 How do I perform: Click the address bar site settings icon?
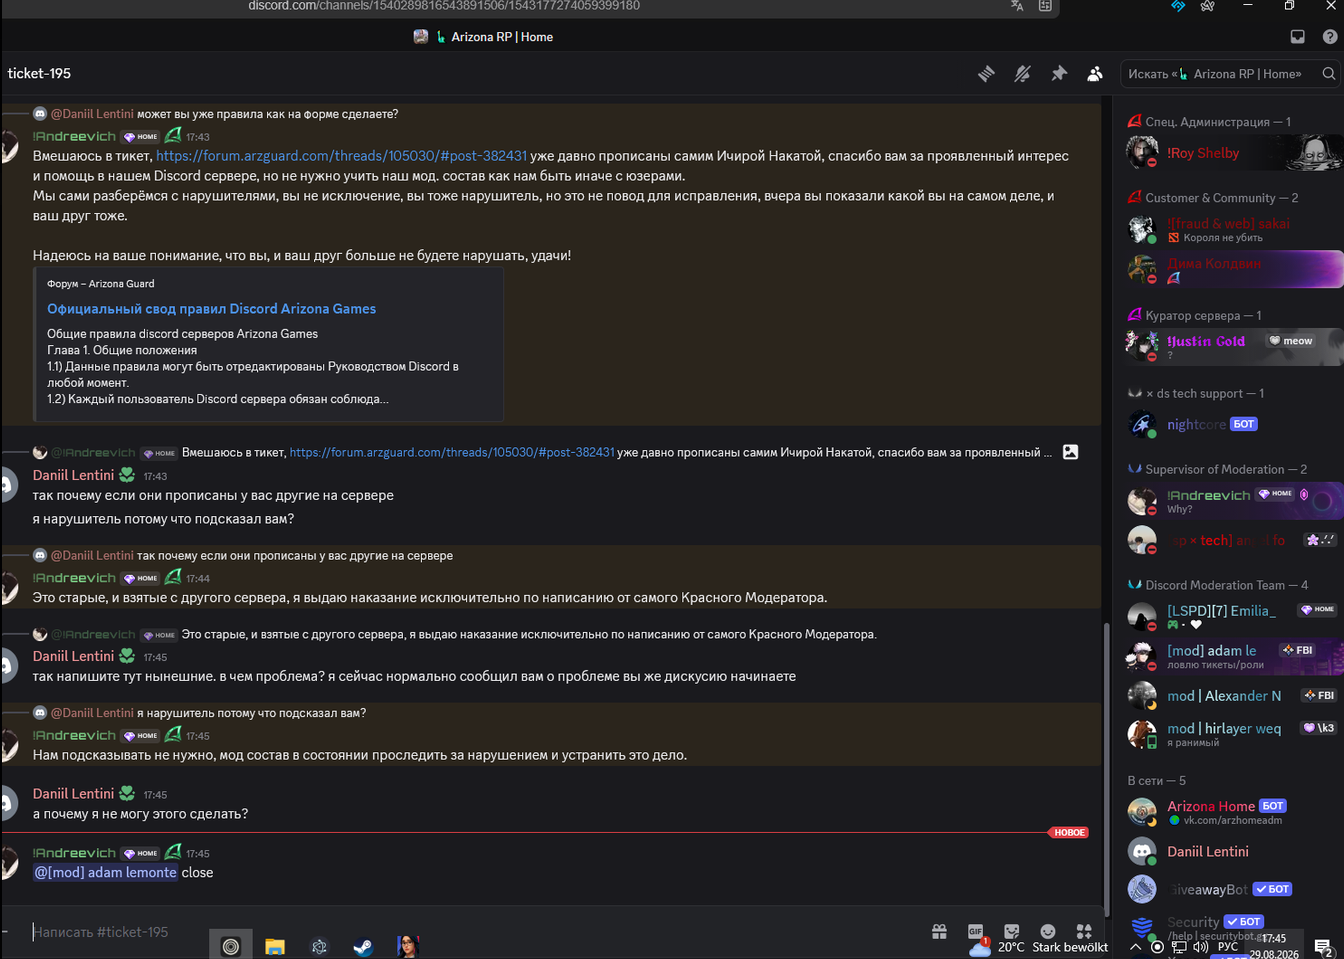(x=1045, y=6)
